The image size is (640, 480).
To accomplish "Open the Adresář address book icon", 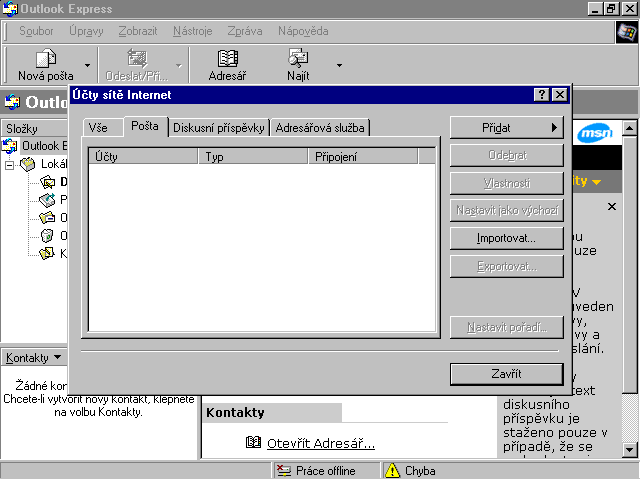I will click(x=227, y=58).
